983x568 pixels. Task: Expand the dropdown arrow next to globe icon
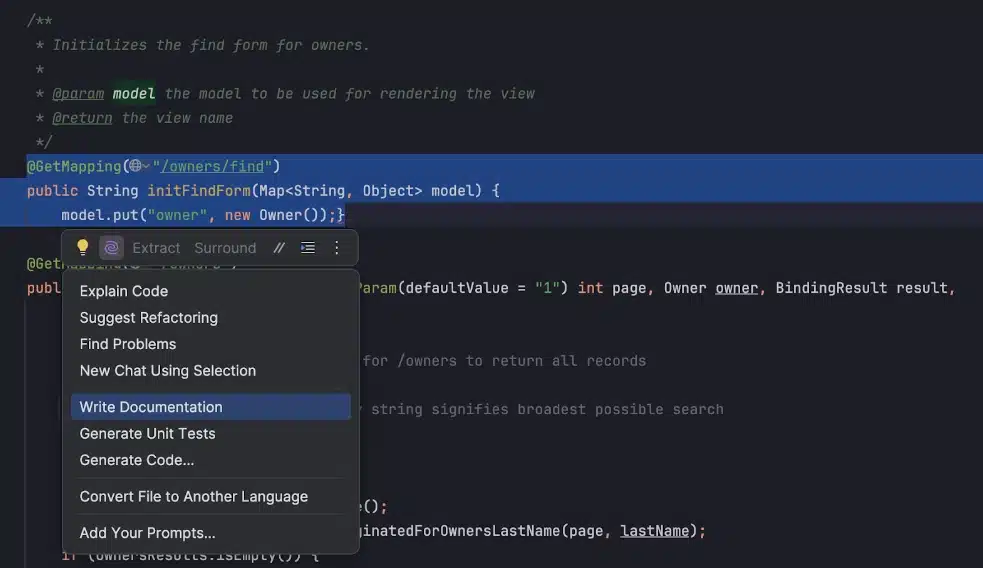click(x=146, y=167)
